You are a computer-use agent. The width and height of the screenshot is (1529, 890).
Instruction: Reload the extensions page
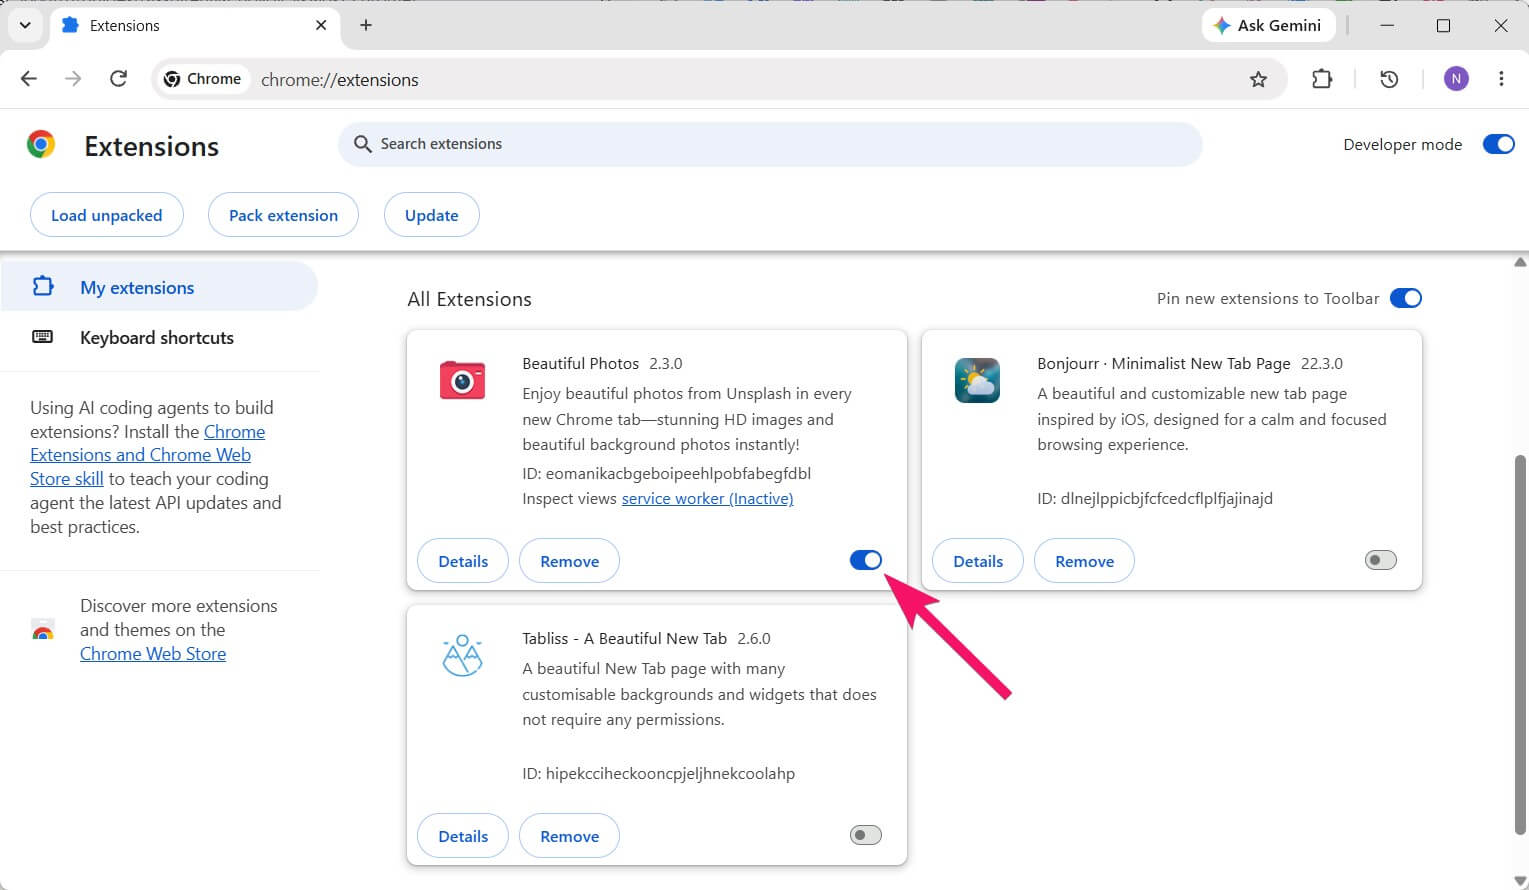(x=118, y=79)
